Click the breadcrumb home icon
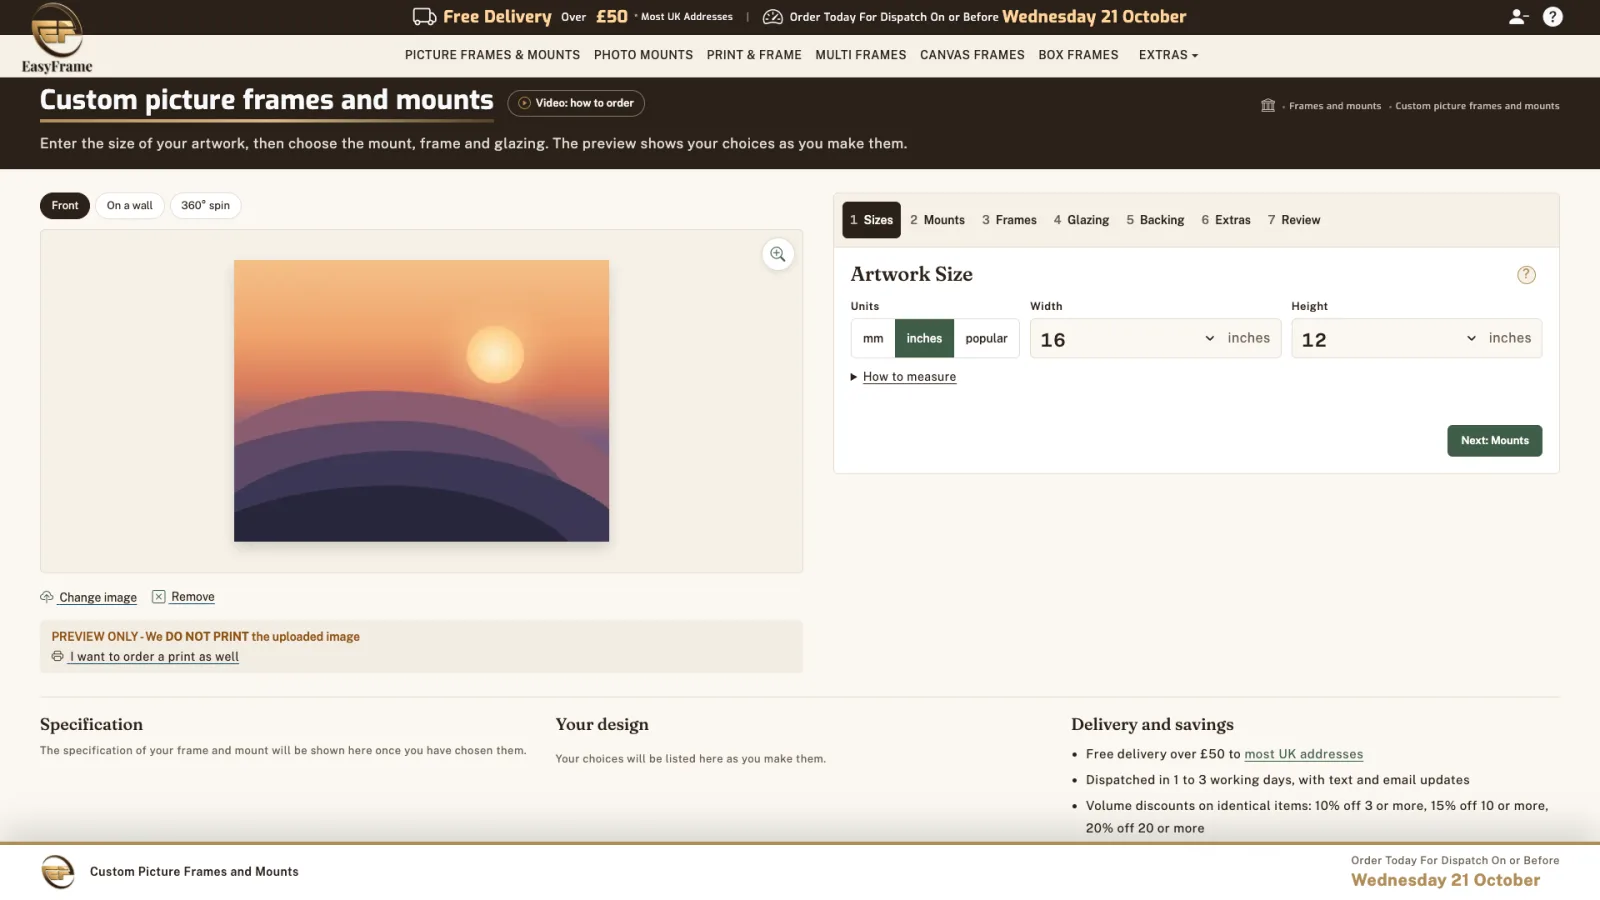The image size is (1600, 900). (x=1268, y=106)
